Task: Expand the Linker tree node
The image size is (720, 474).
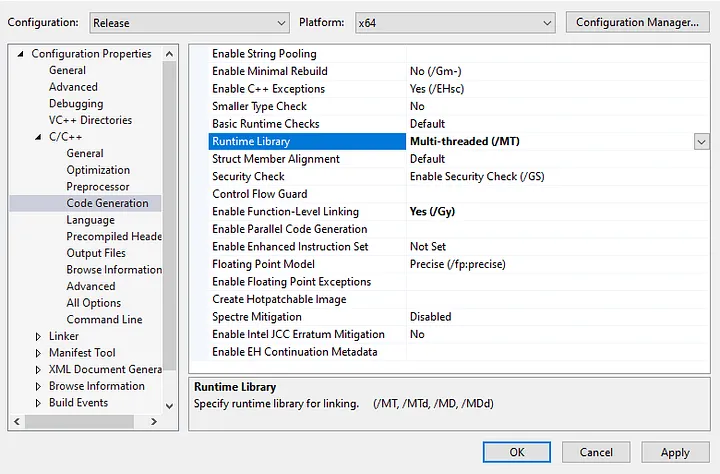Action: click(38, 336)
